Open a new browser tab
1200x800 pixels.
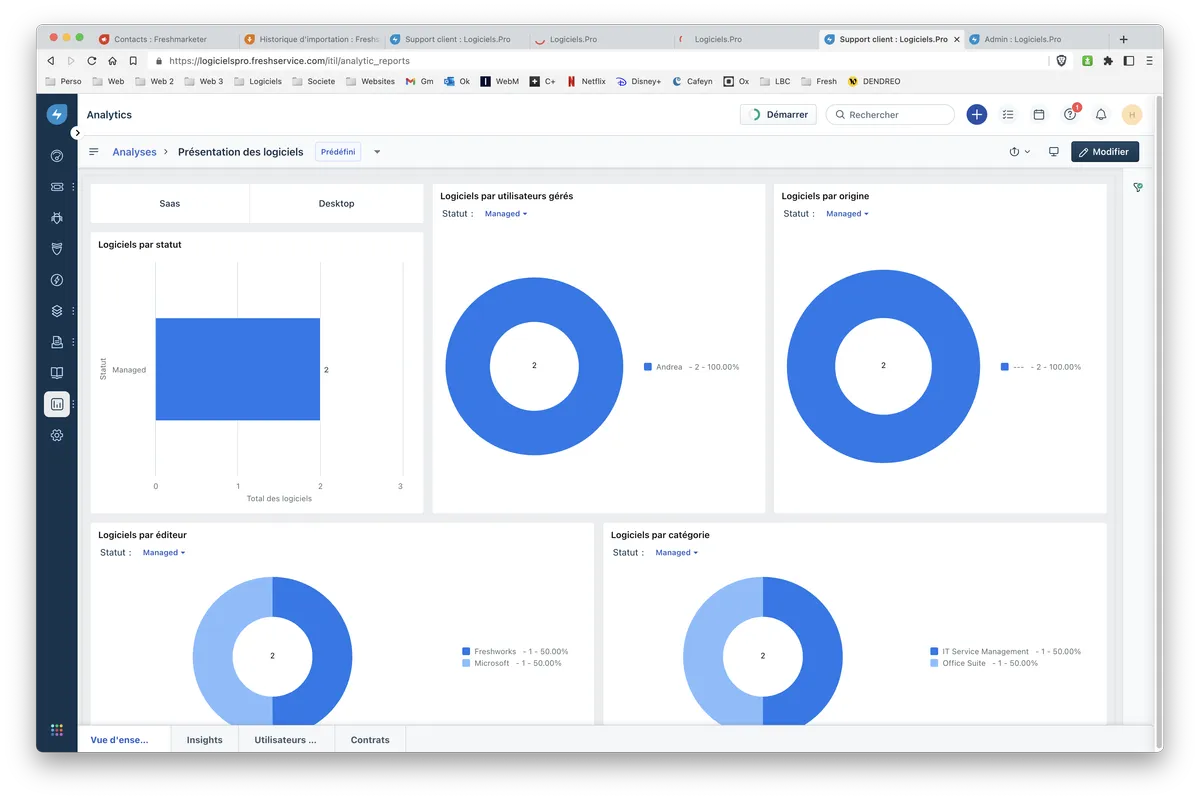click(1124, 39)
